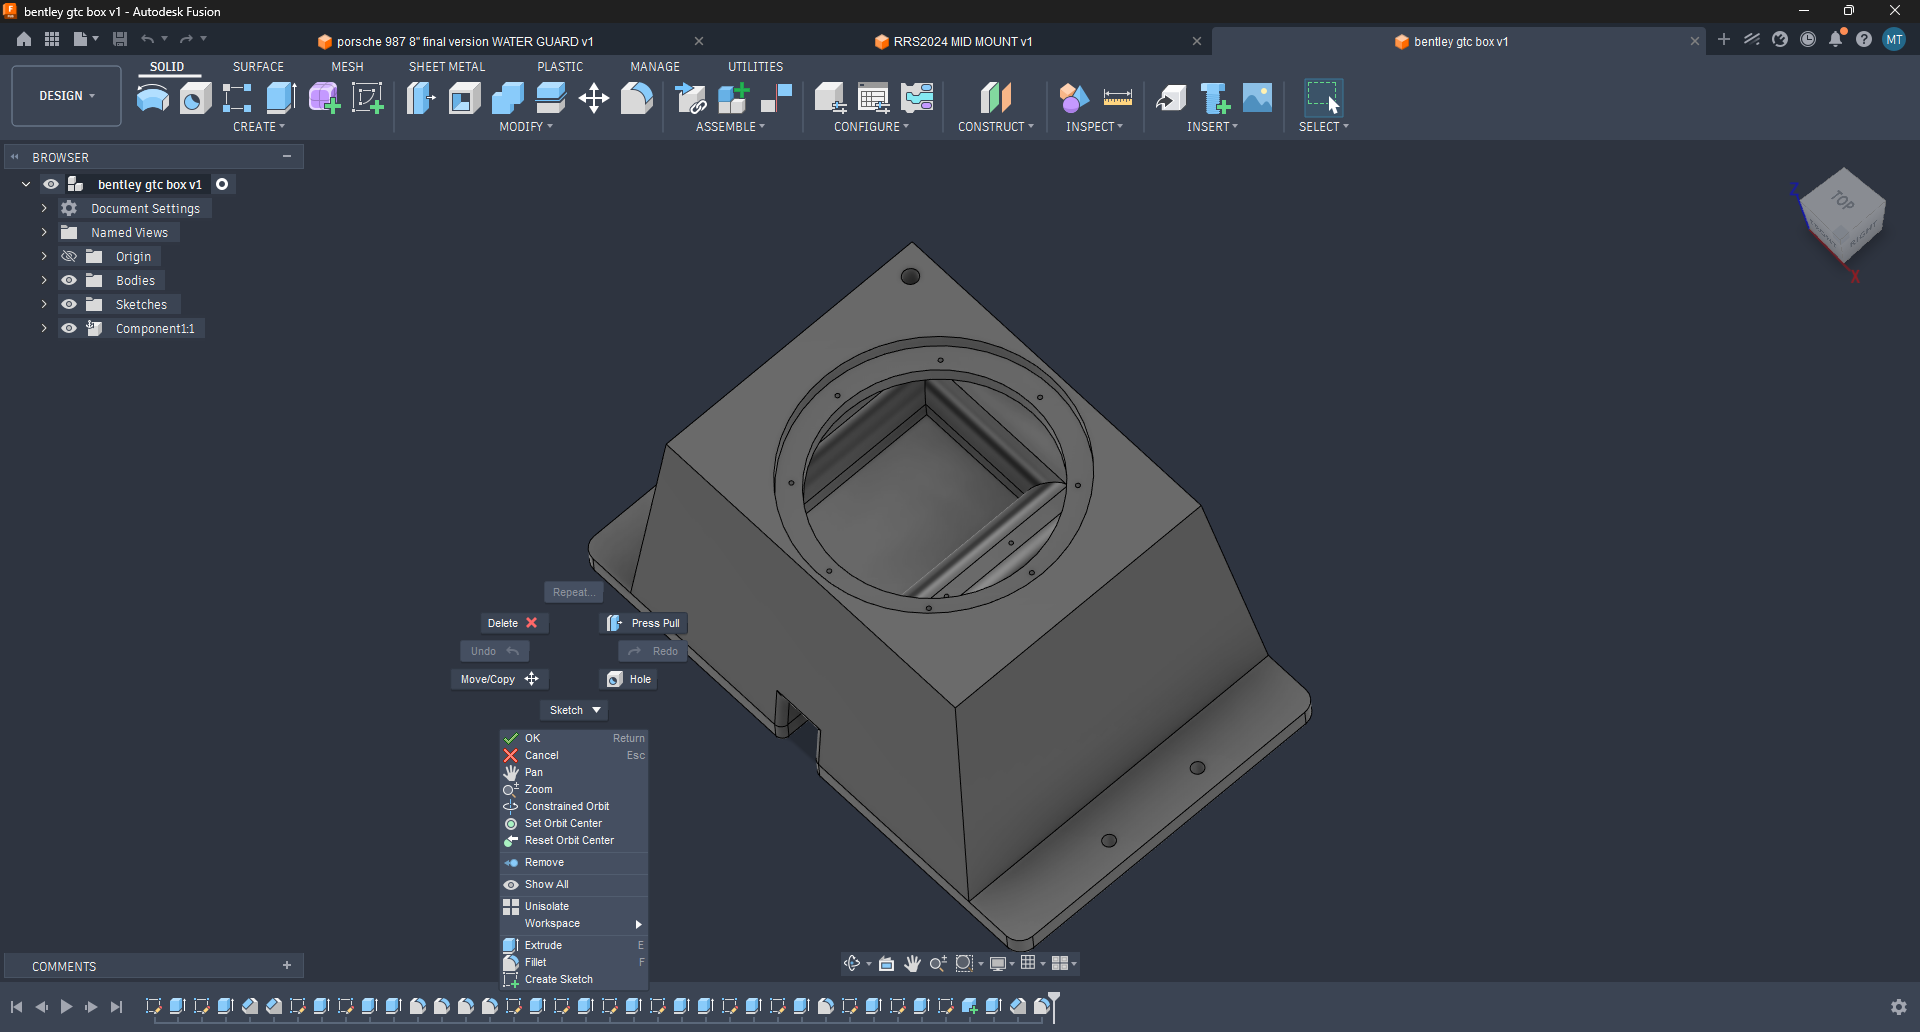Image resolution: width=1920 pixels, height=1032 pixels.
Task: Open the DESIGN workspace dropdown
Action: (x=67, y=96)
